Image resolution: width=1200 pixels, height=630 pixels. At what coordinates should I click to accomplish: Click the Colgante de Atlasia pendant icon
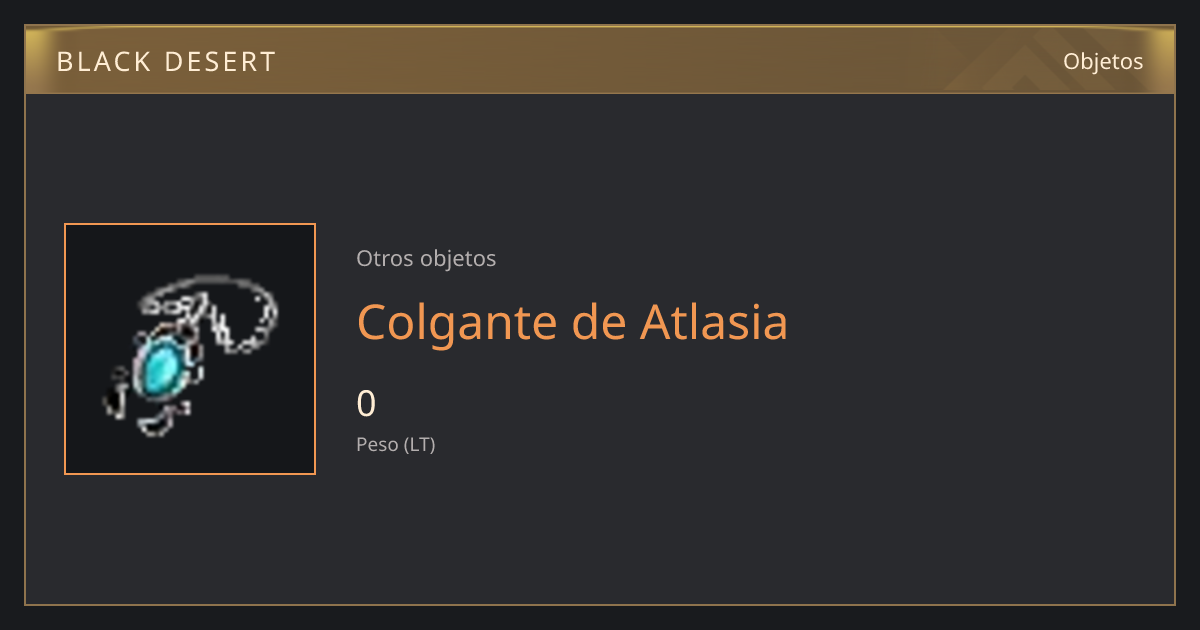pos(190,349)
